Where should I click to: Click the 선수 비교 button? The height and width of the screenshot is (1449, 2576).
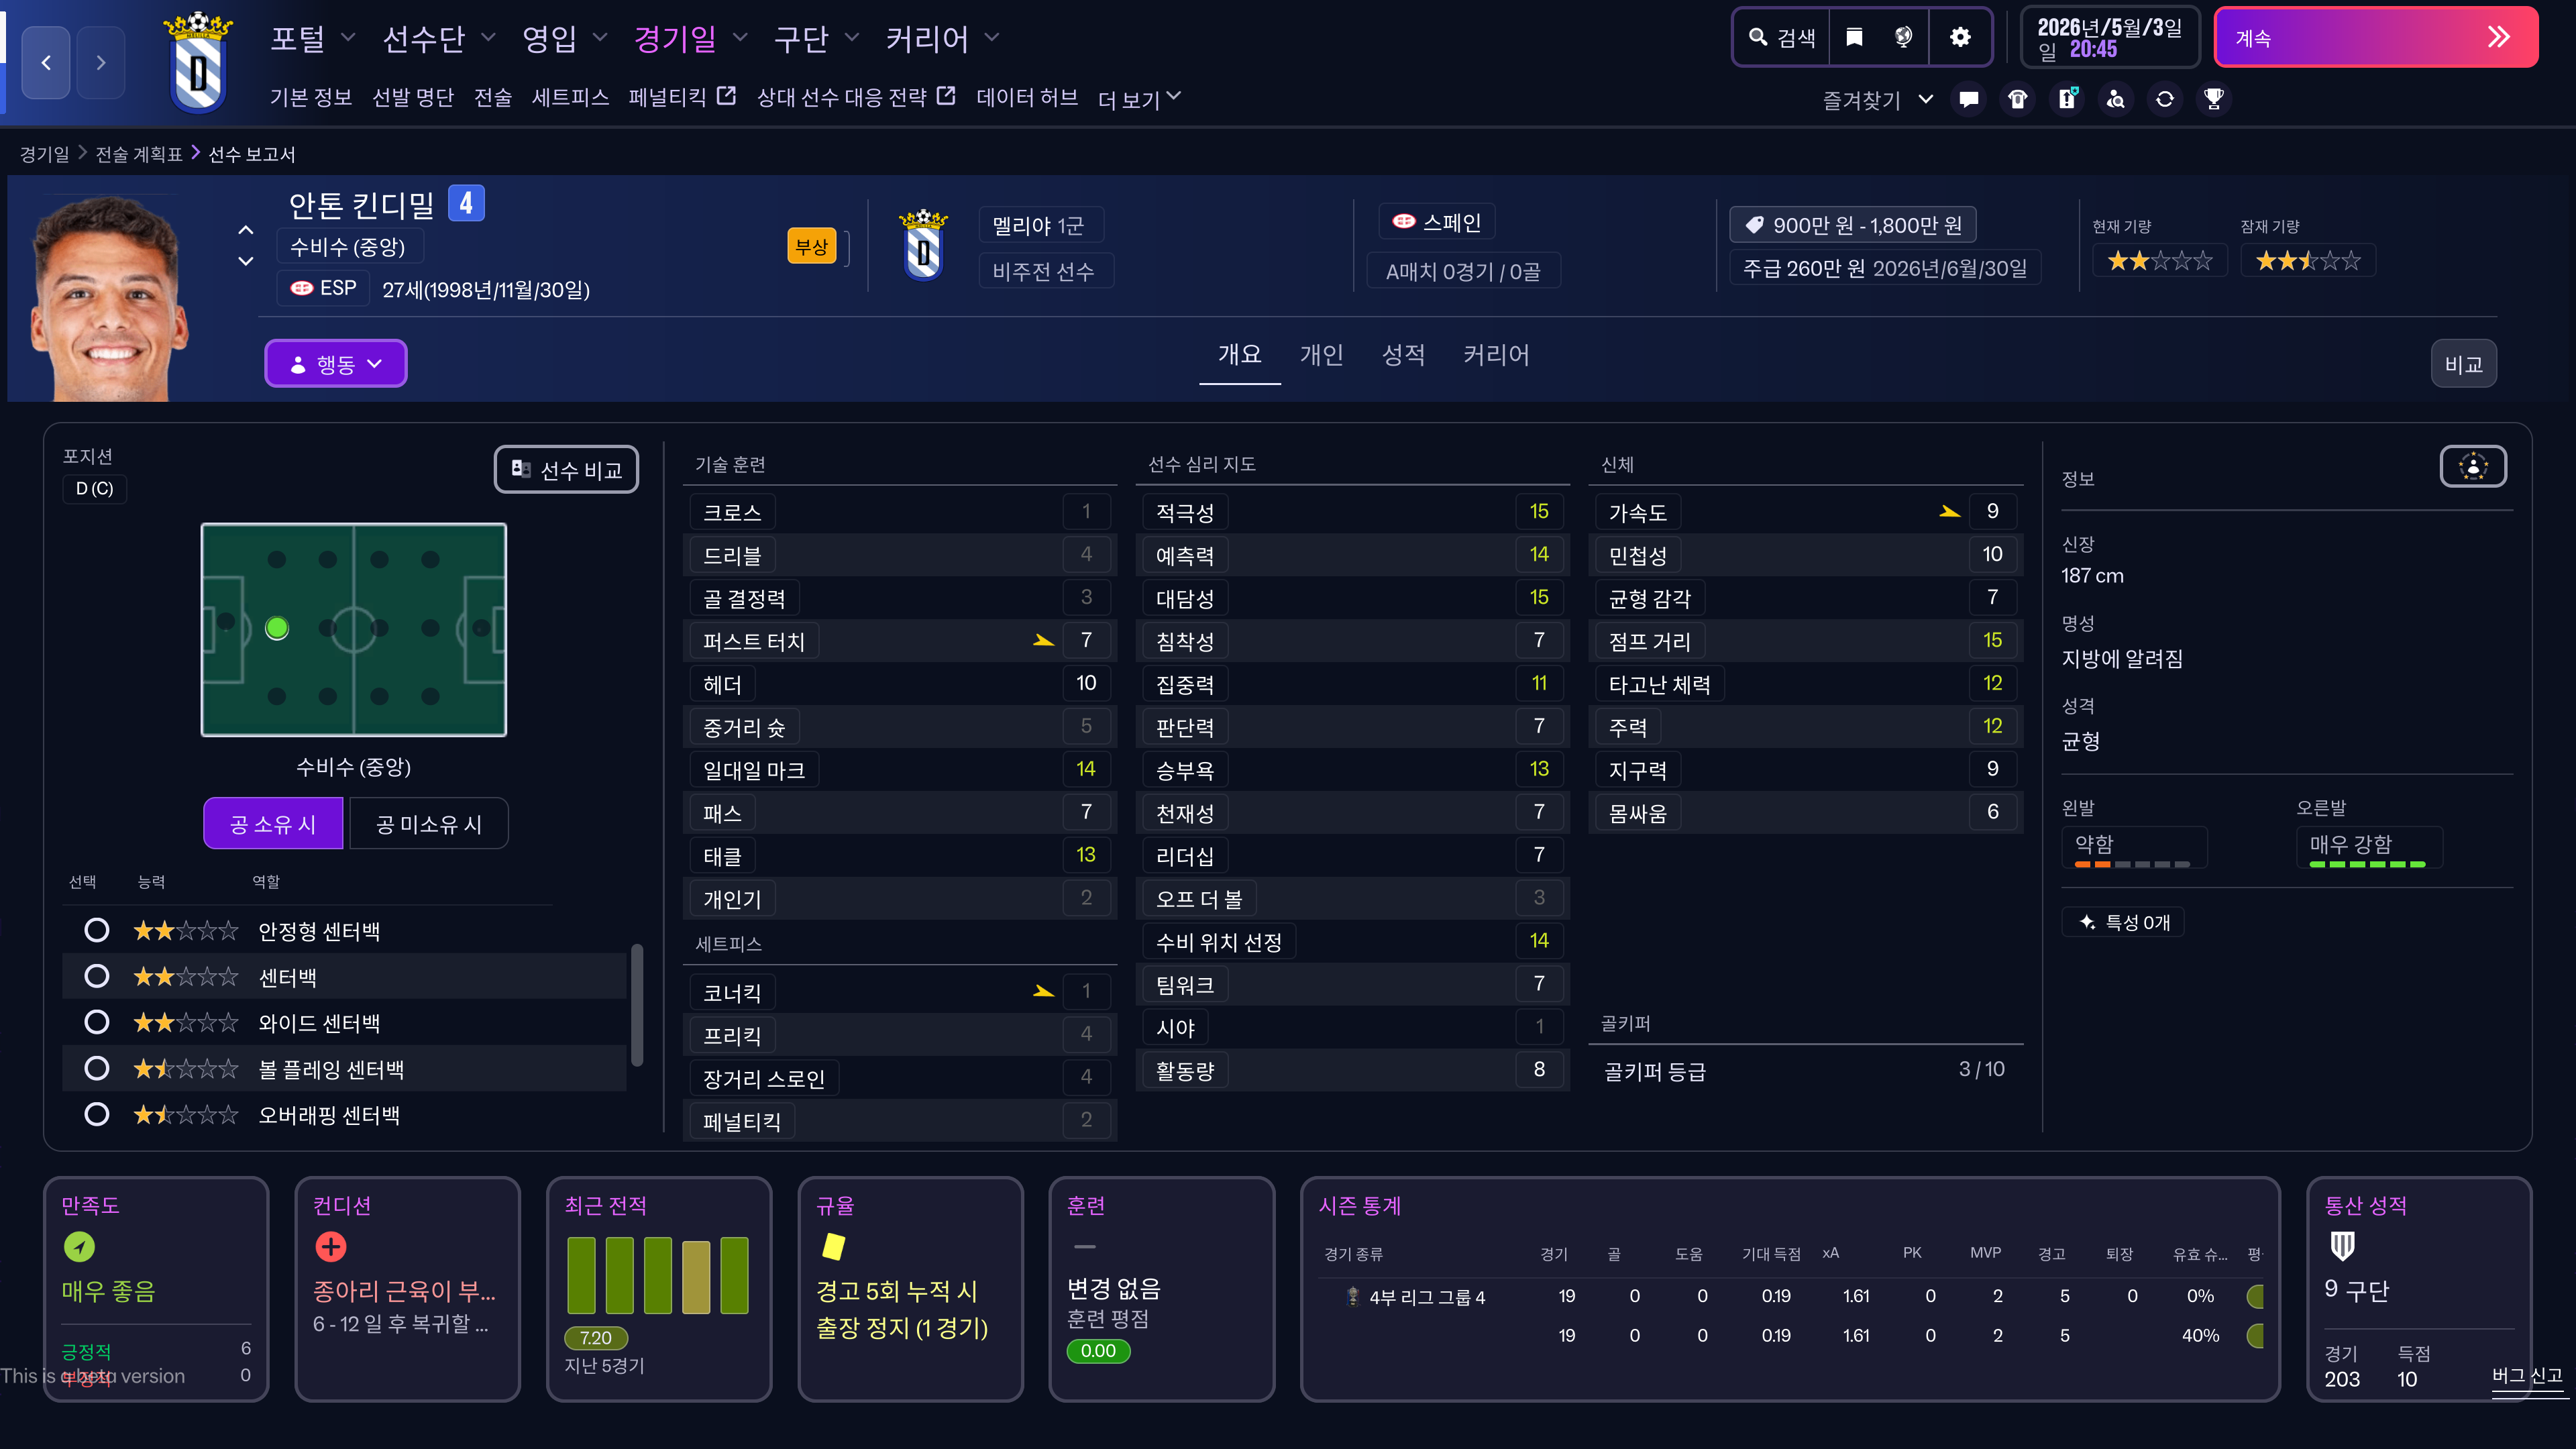pos(566,470)
